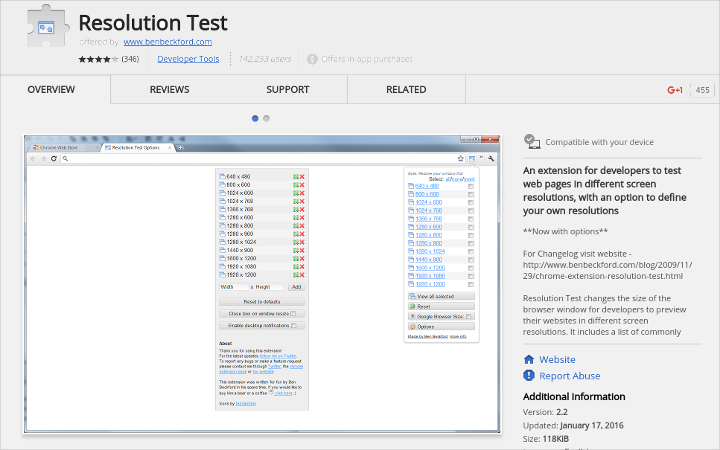Viewport: 720px width, 450px height.
Task: Click the extension preview screenshot
Action: point(262,284)
